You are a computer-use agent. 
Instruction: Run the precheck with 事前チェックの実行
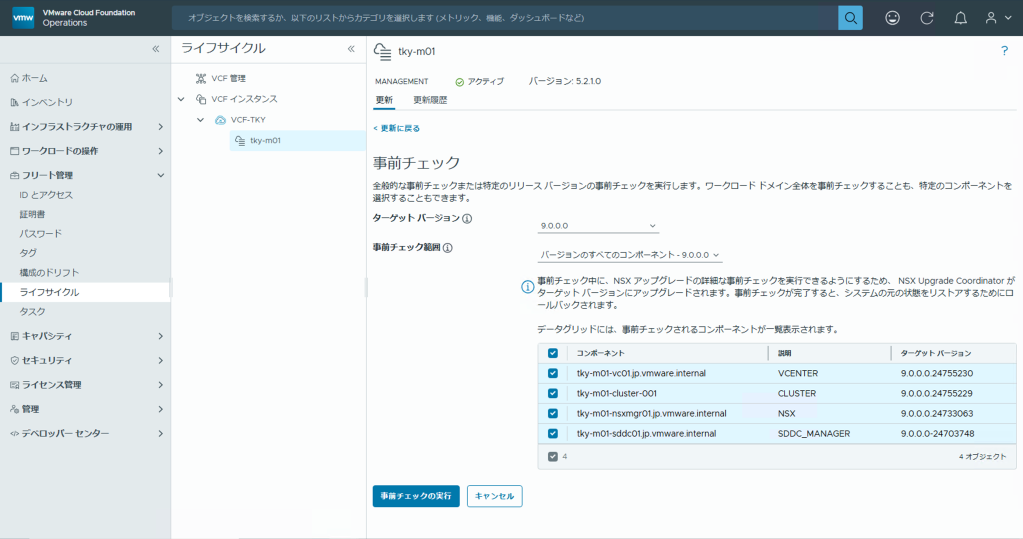(416, 496)
